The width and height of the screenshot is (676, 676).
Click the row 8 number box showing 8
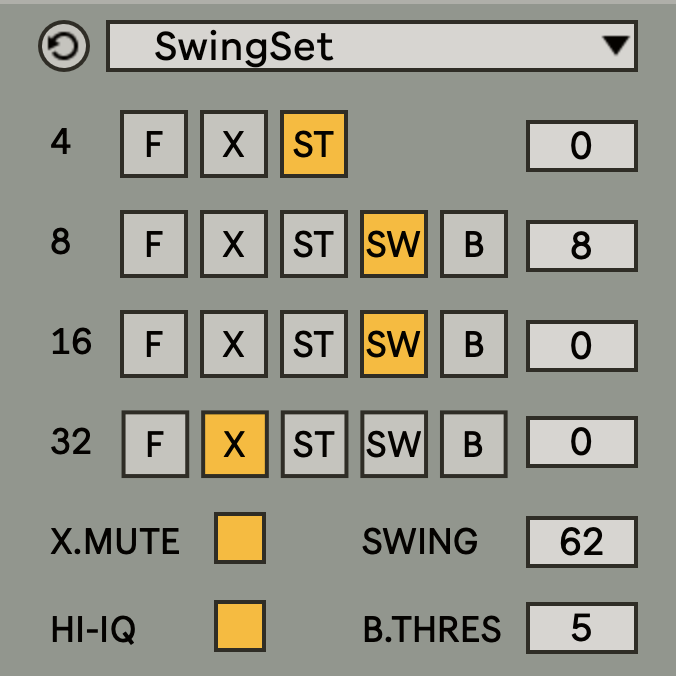(x=581, y=246)
